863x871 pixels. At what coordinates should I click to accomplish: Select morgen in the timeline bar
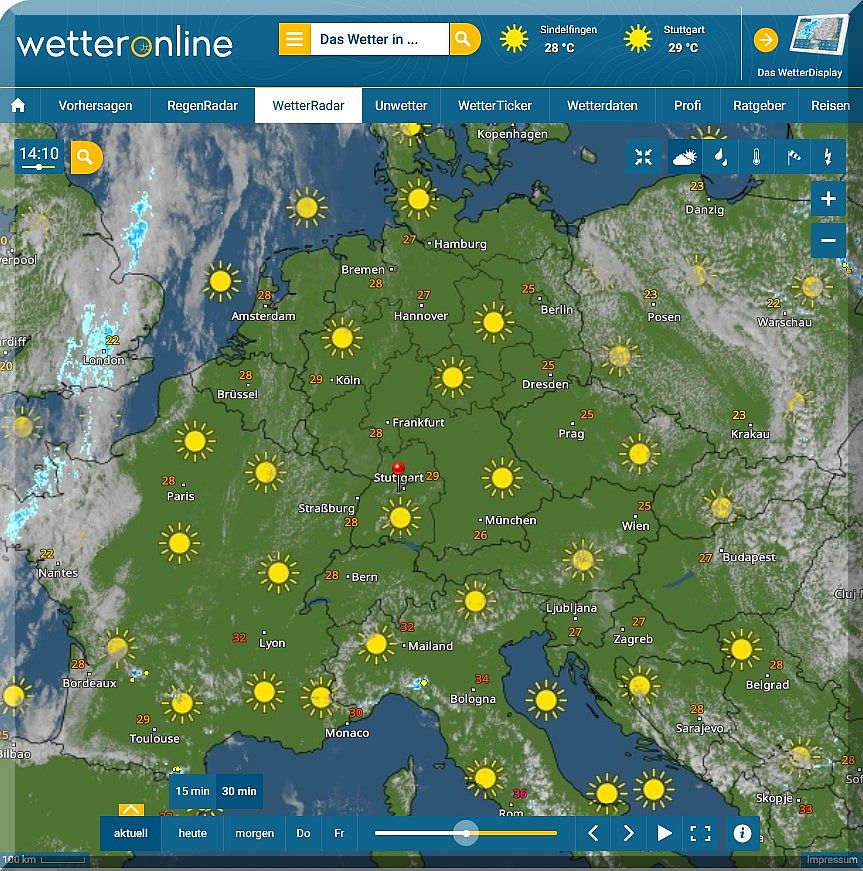coord(254,833)
